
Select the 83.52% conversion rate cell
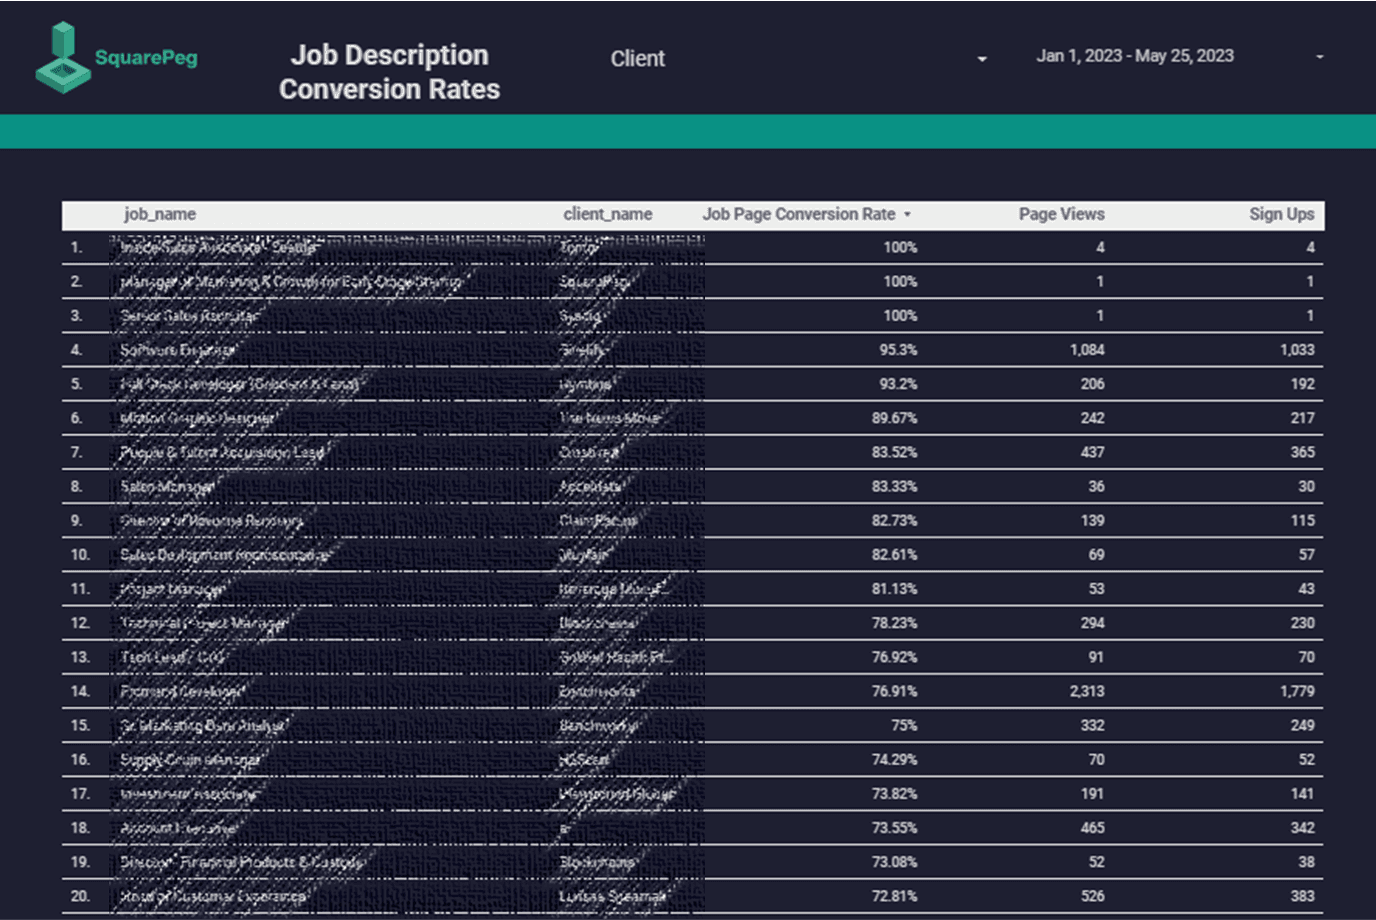pyautogui.click(x=894, y=452)
